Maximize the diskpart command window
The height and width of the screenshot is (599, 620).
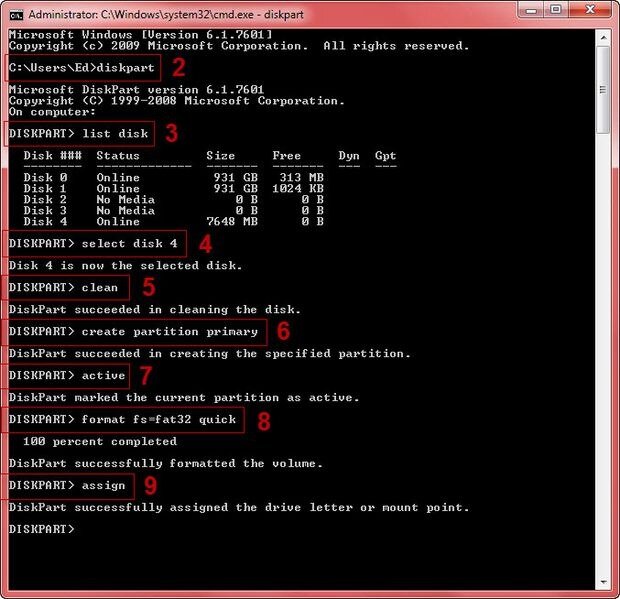pyautogui.click(x=556, y=10)
